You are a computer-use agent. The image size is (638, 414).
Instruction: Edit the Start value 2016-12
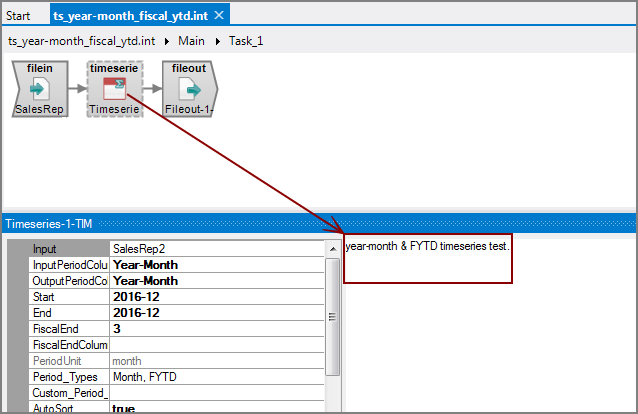pos(217,297)
